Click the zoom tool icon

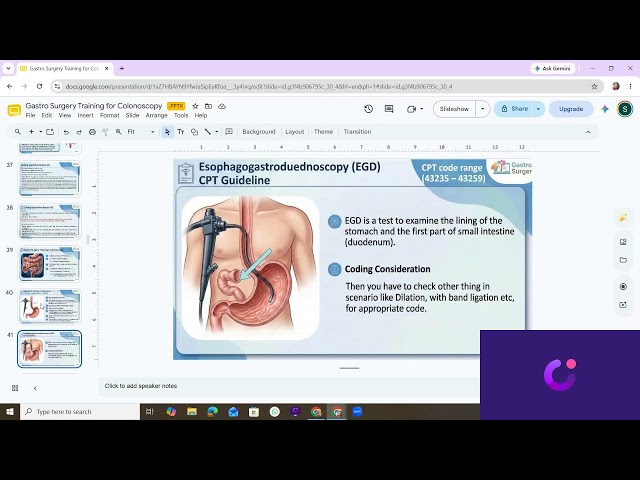pyautogui.click(x=119, y=132)
